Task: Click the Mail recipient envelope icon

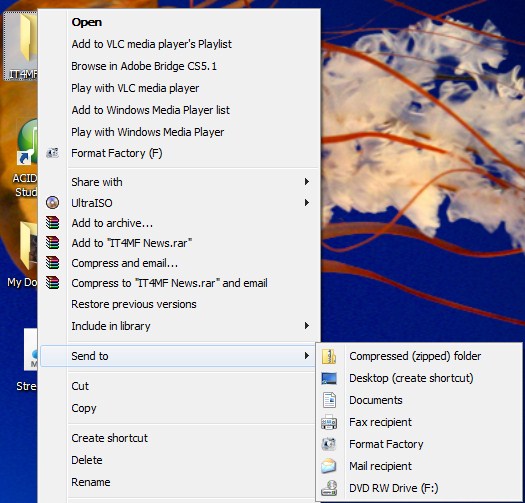Action: (329, 466)
